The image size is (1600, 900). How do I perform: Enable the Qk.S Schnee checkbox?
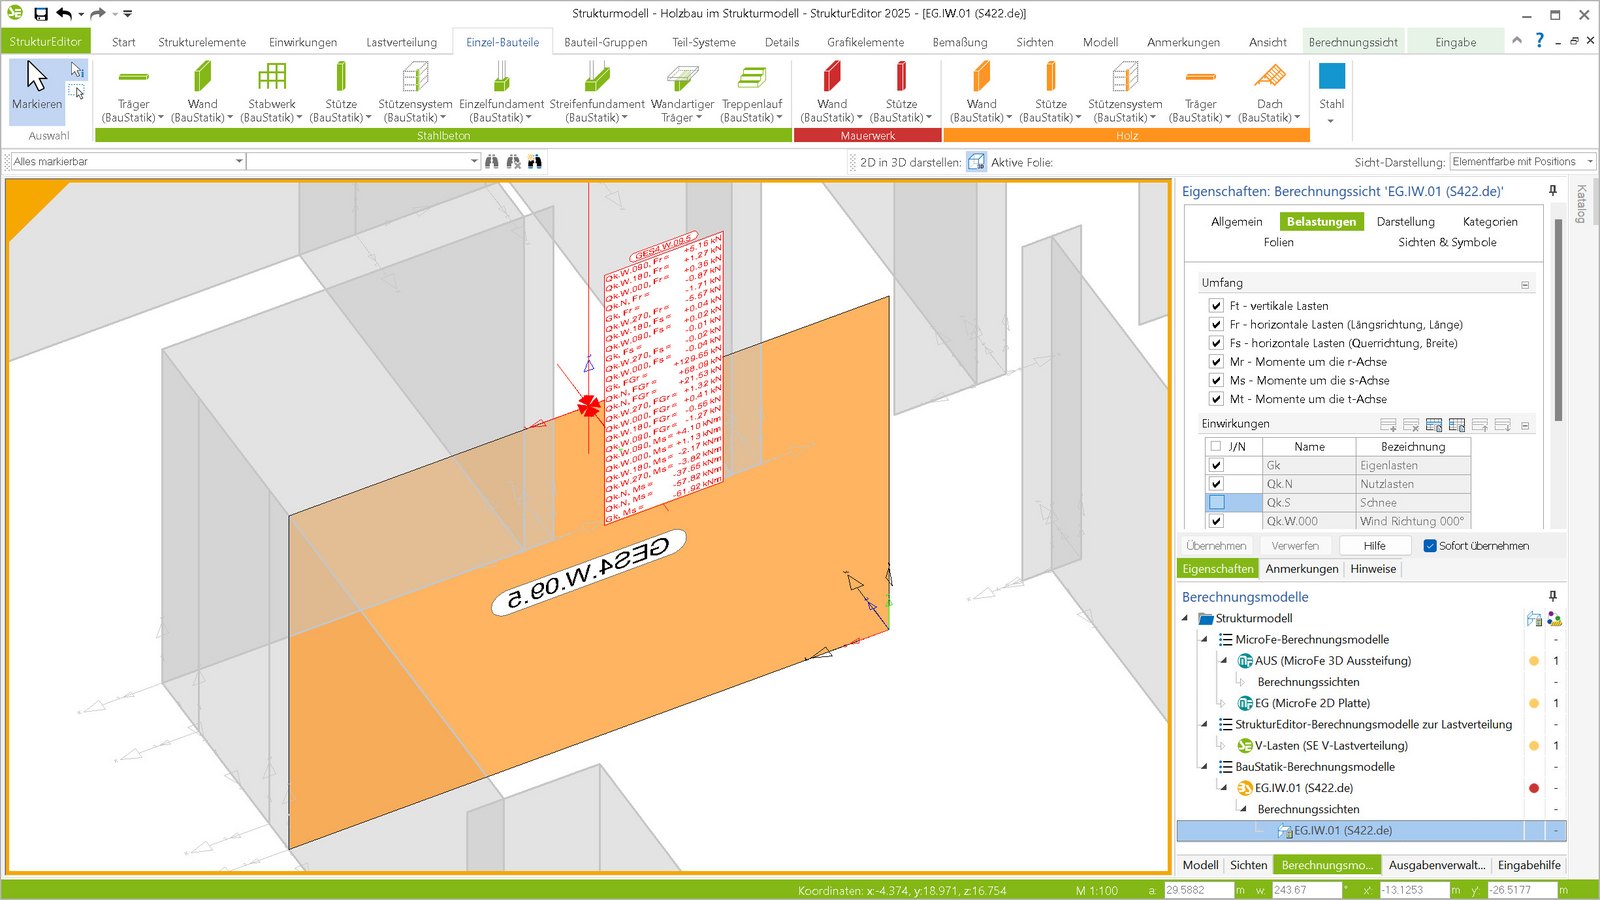coord(1216,503)
